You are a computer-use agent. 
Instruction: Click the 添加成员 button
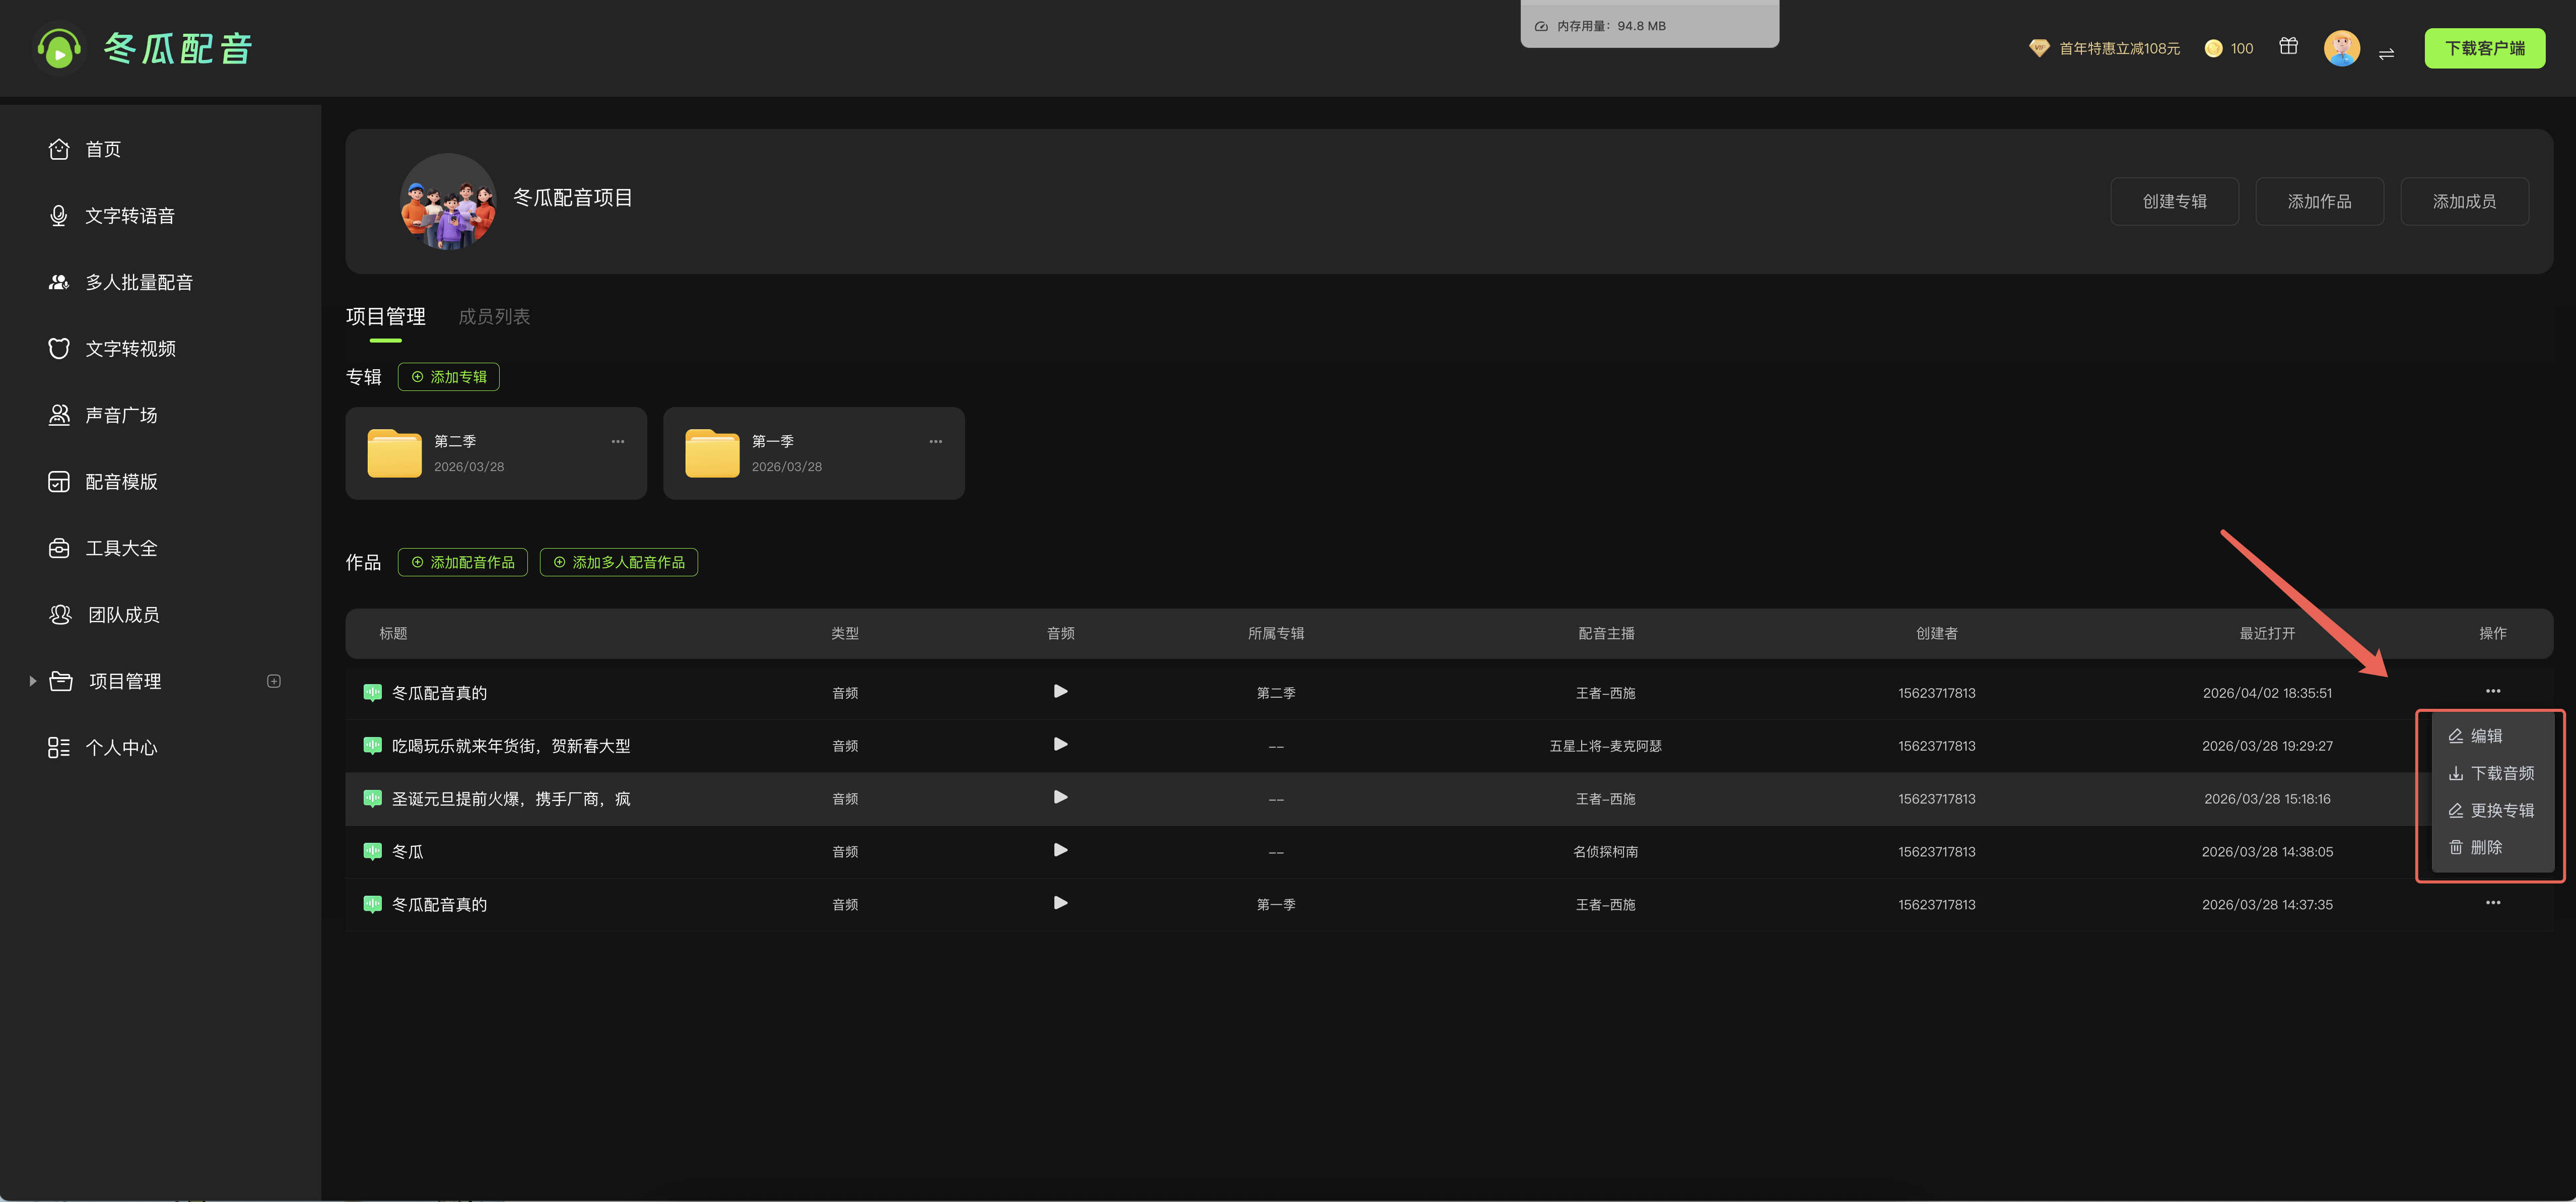click(x=2463, y=201)
